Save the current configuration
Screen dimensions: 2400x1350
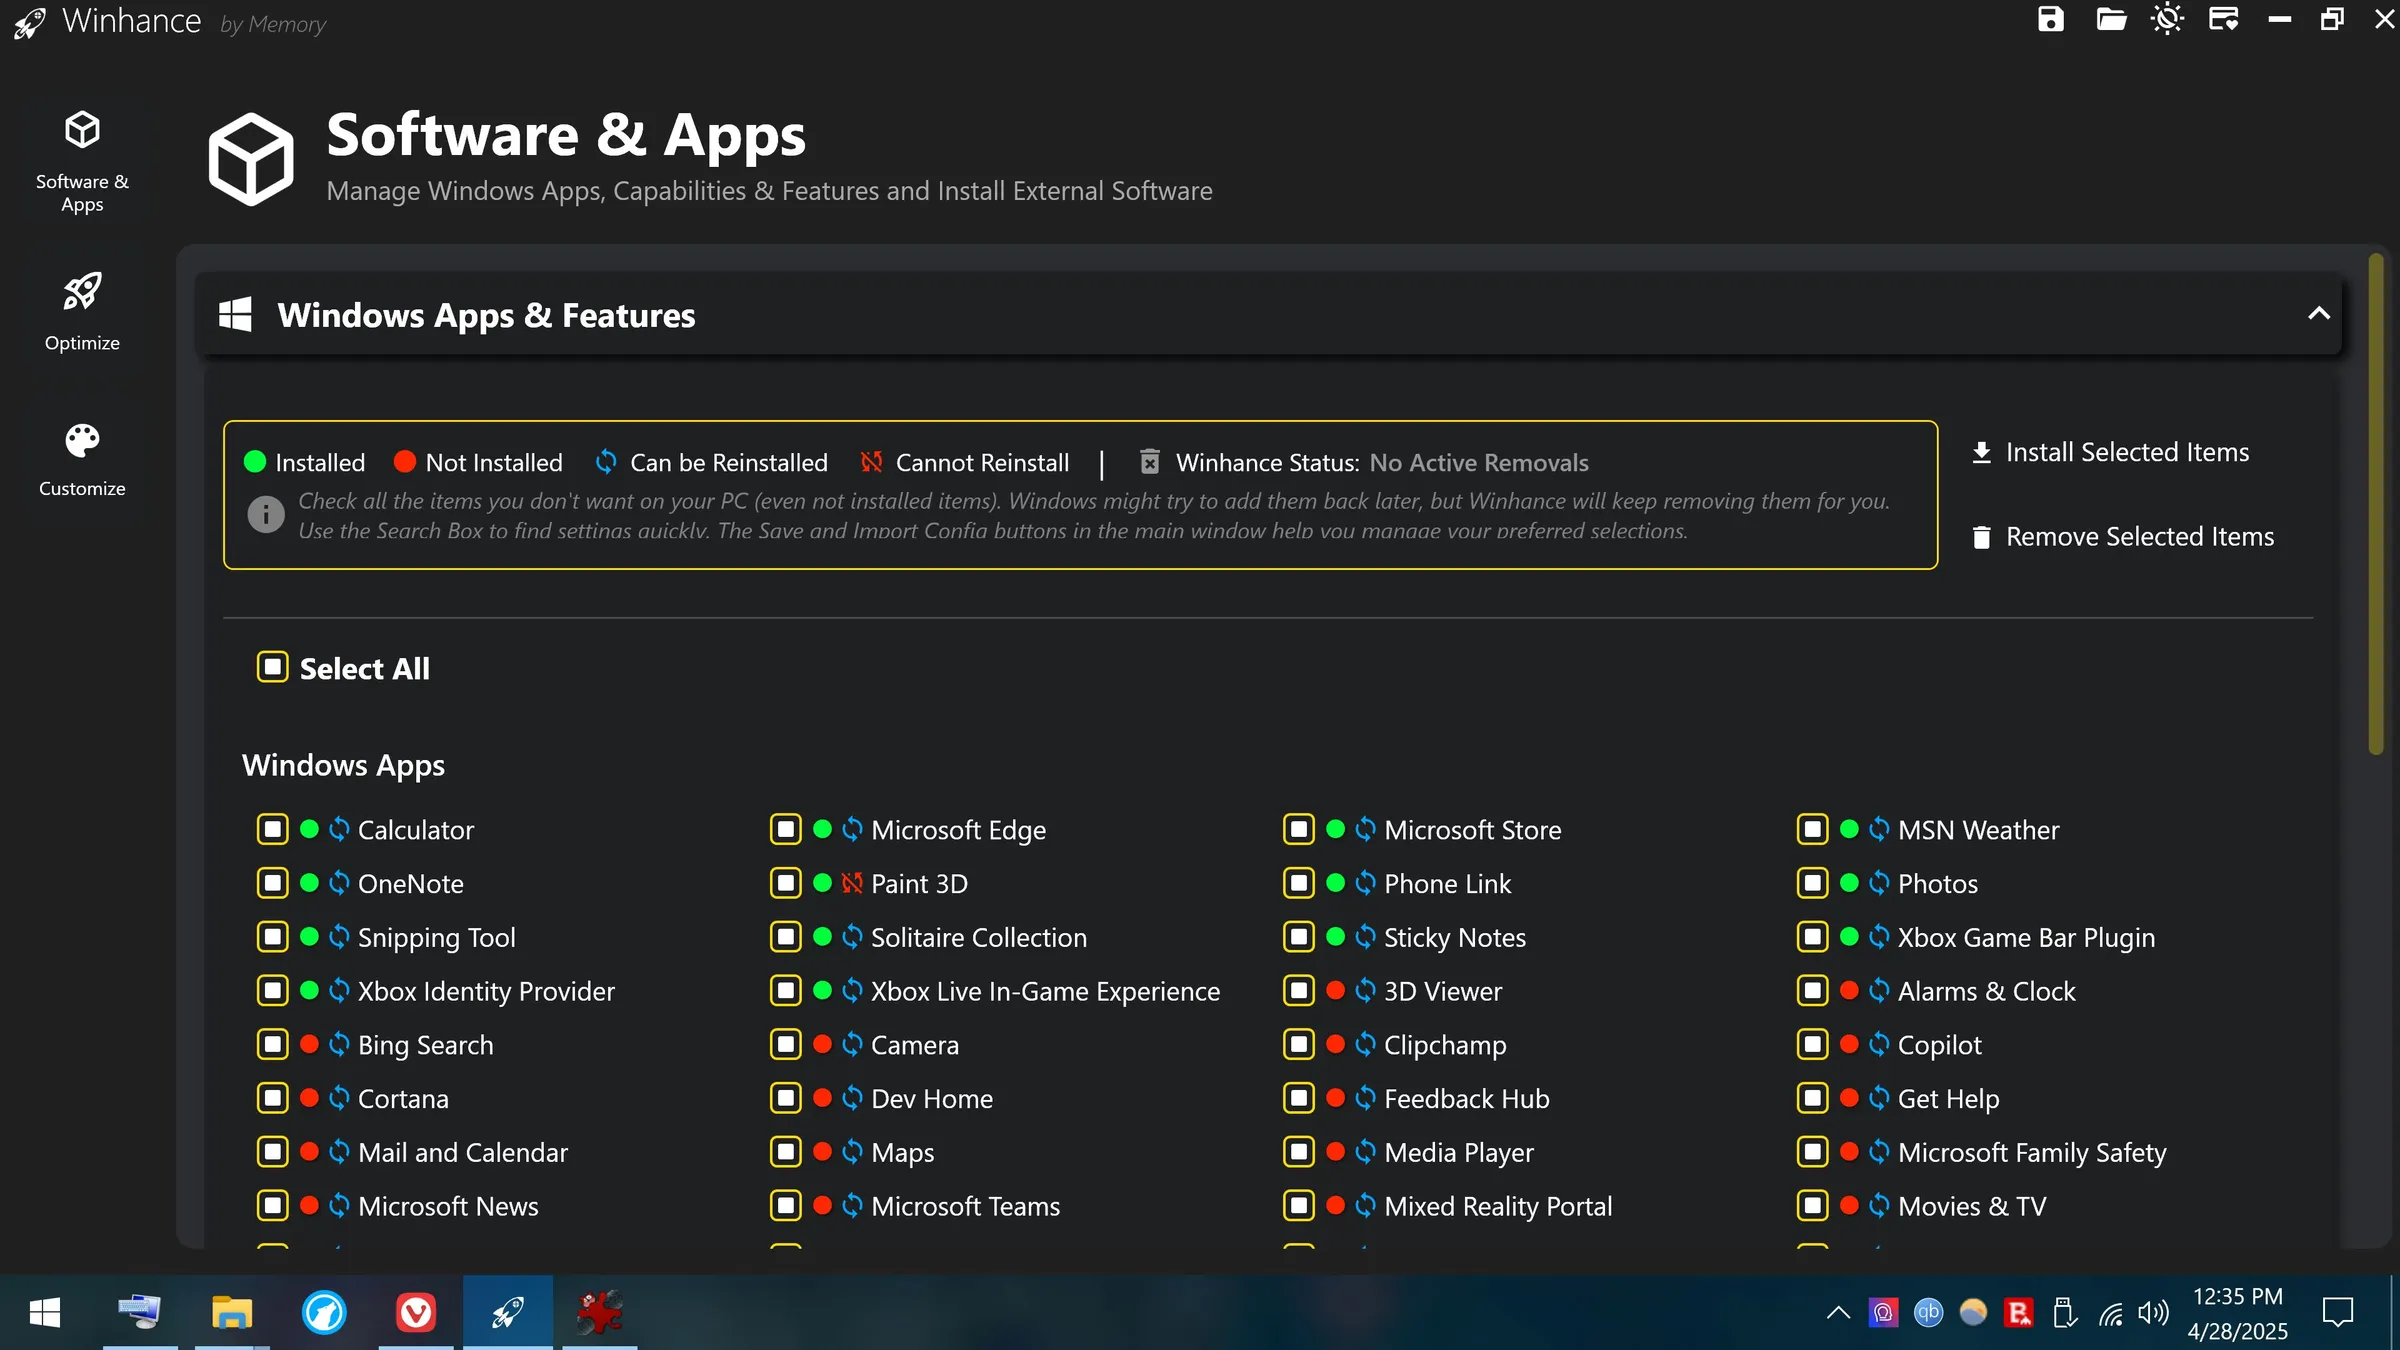click(2049, 19)
